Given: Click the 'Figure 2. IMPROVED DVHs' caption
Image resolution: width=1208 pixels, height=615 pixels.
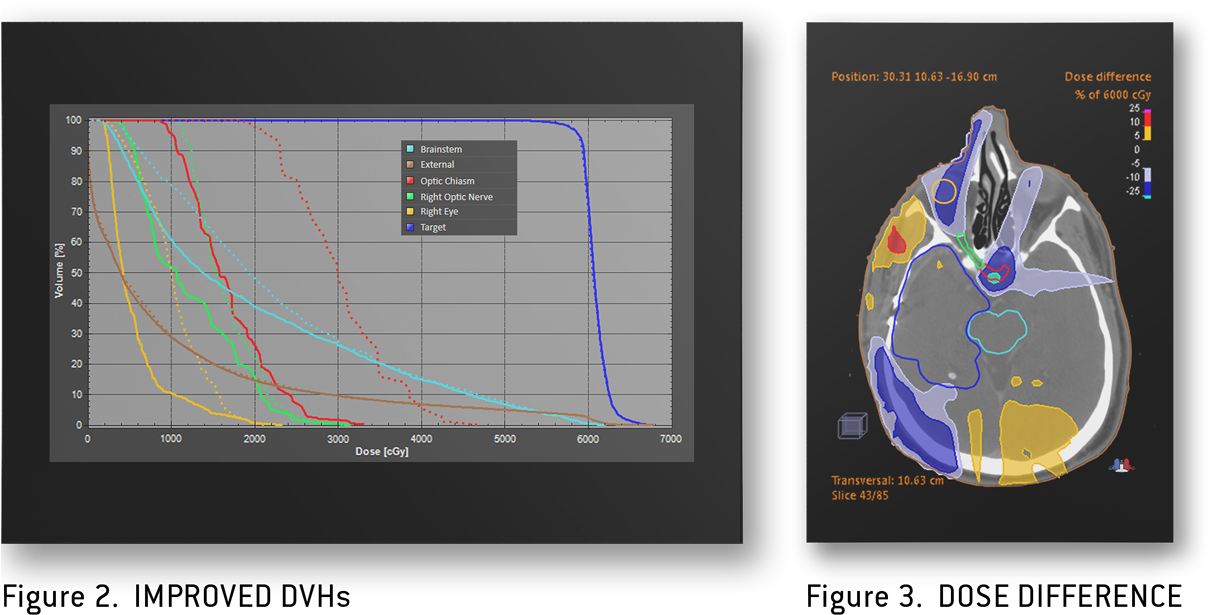Looking at the screenshot, I should (x=176, y=596).
